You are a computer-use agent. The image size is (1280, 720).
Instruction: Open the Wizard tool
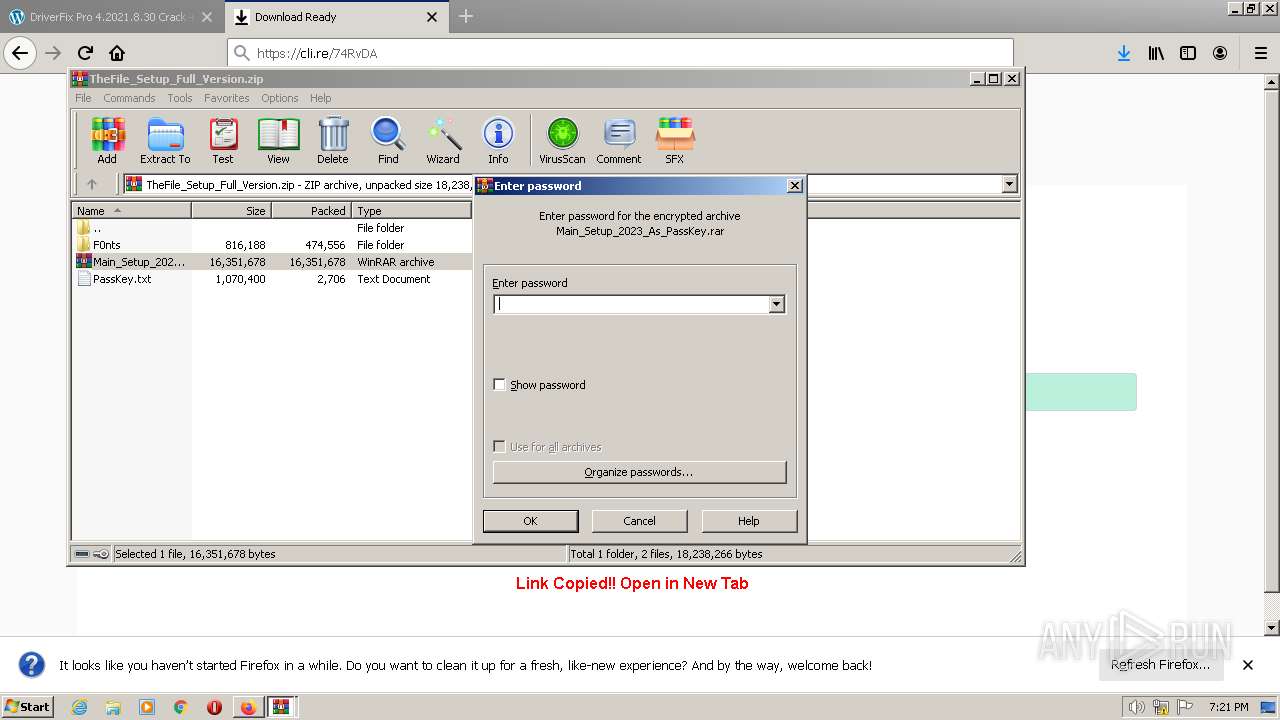tap(443, 140)
